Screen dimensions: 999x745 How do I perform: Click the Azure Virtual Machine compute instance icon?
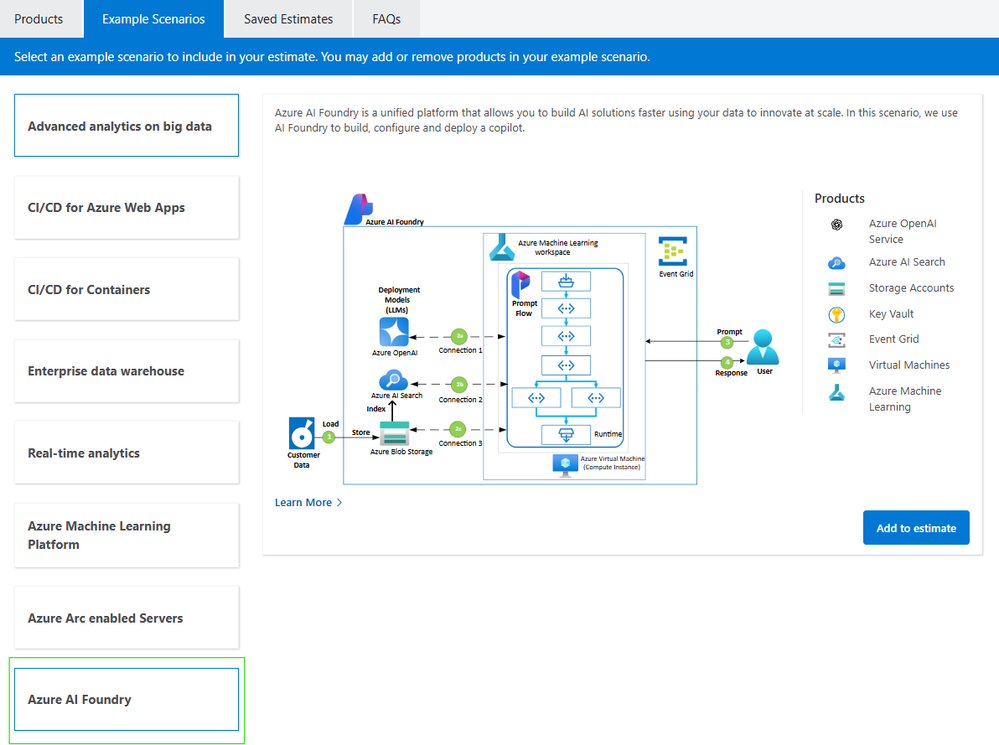pos(565,466)
